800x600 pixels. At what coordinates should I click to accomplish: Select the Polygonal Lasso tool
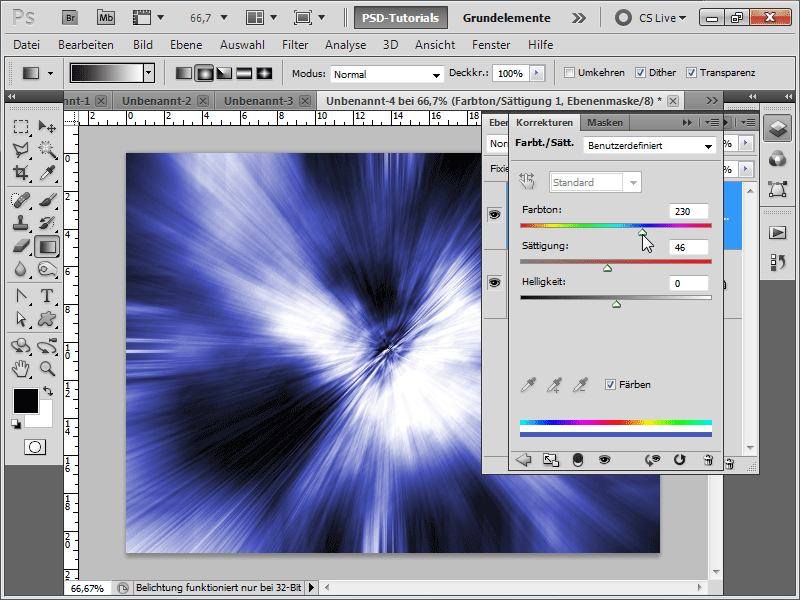tap(21, 149)
